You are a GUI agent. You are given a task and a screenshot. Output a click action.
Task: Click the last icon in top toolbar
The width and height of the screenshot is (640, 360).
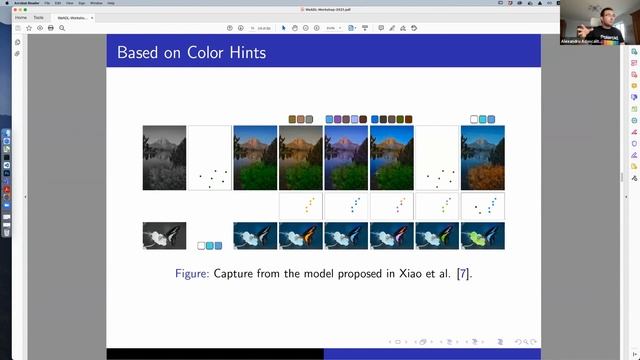pos(414,28)
